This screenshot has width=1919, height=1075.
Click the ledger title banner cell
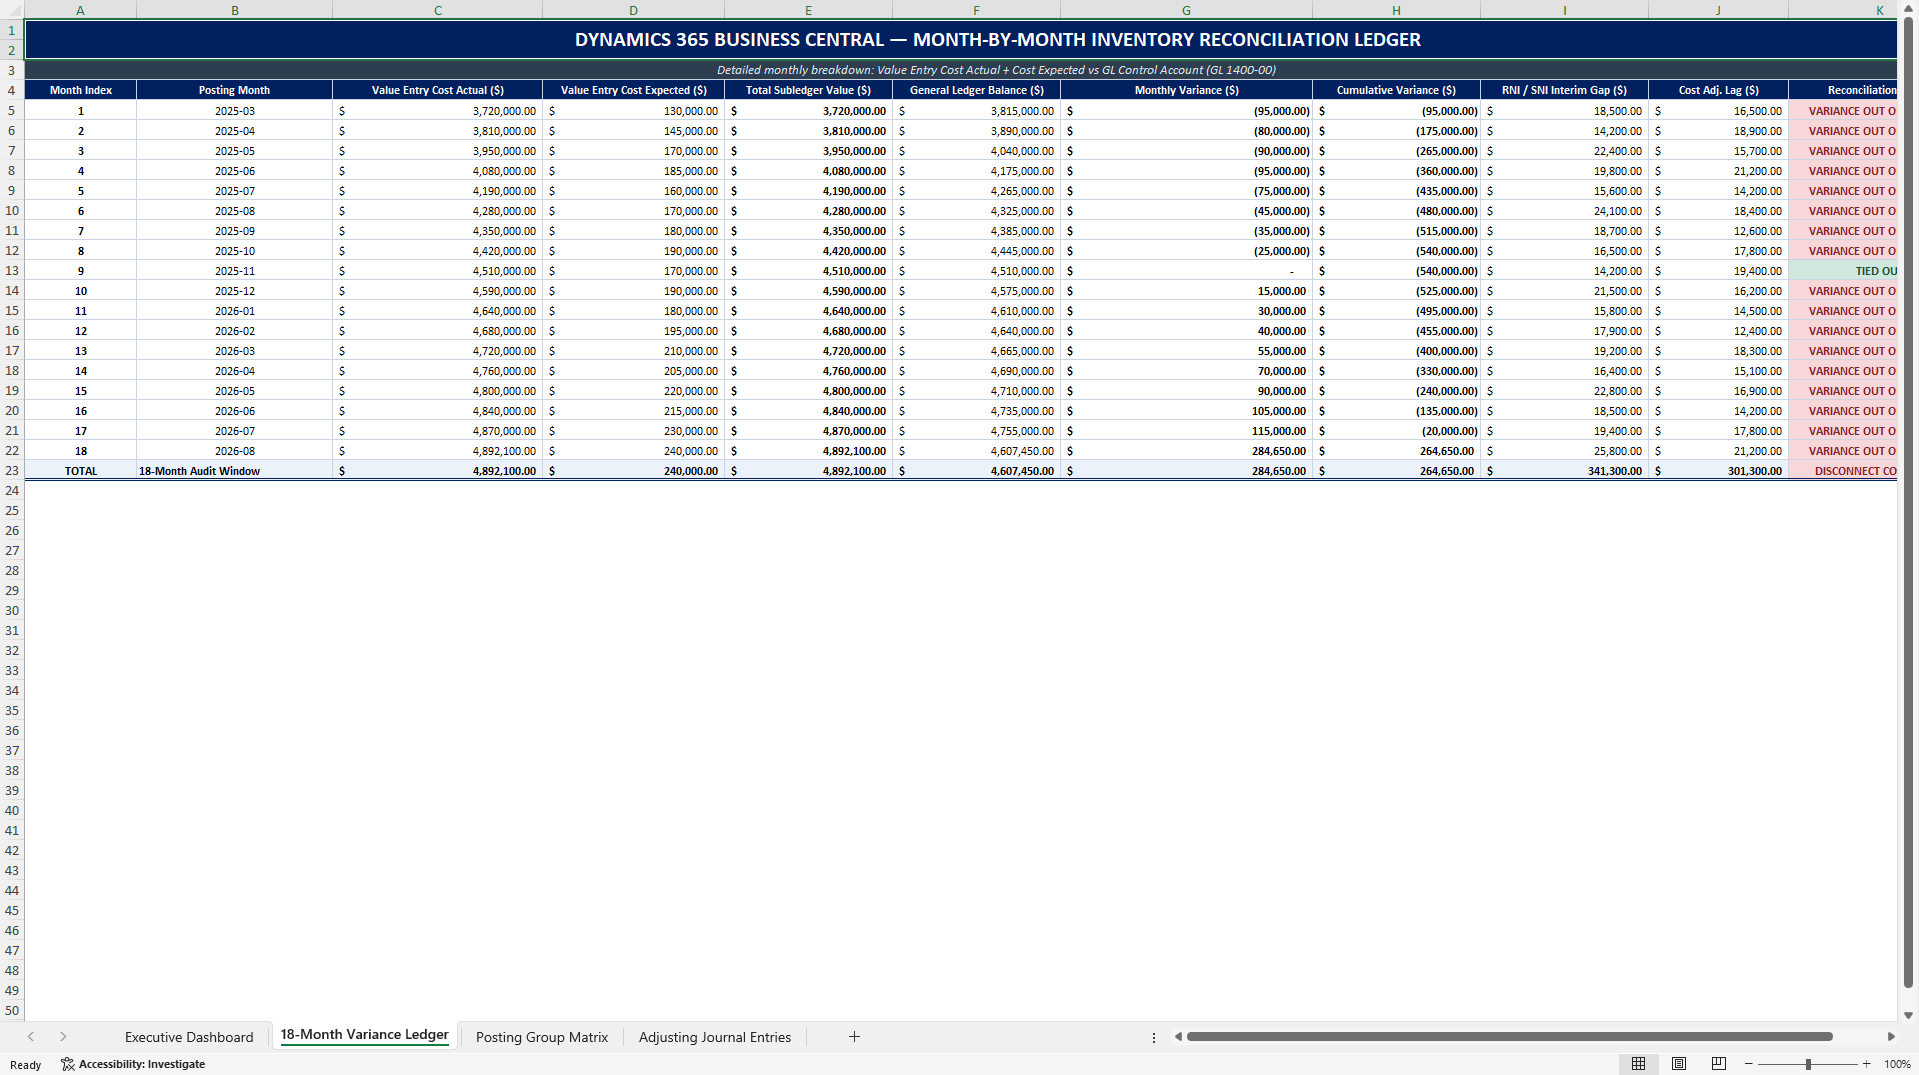click(x=961, y=40)
